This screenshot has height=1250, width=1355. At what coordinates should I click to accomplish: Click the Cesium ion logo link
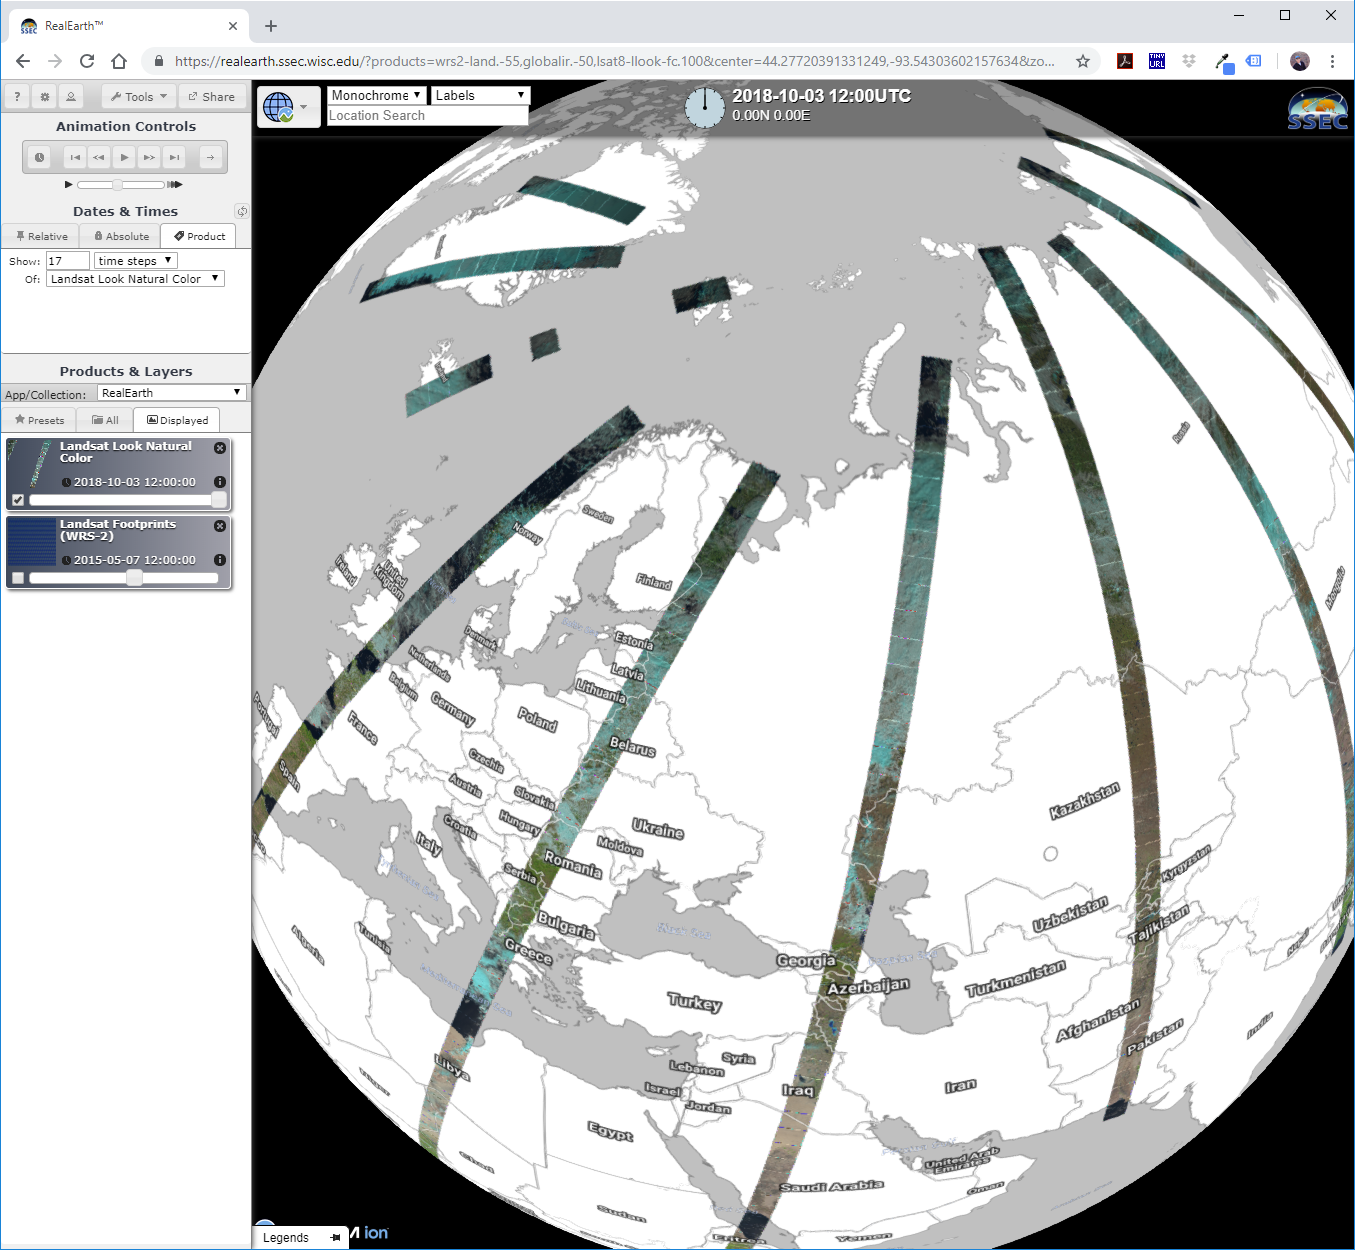coord(368,1233)
